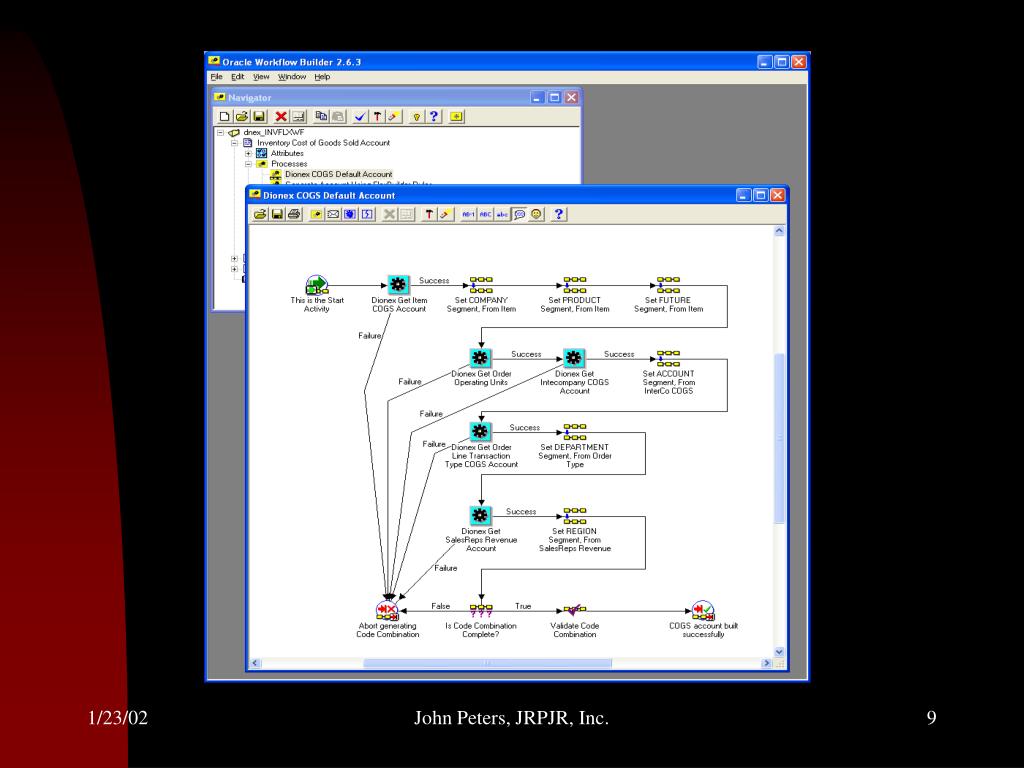Toggle 'ABC' internal name display button
This screenshot has height=768, width=1024.
(485, 214)
